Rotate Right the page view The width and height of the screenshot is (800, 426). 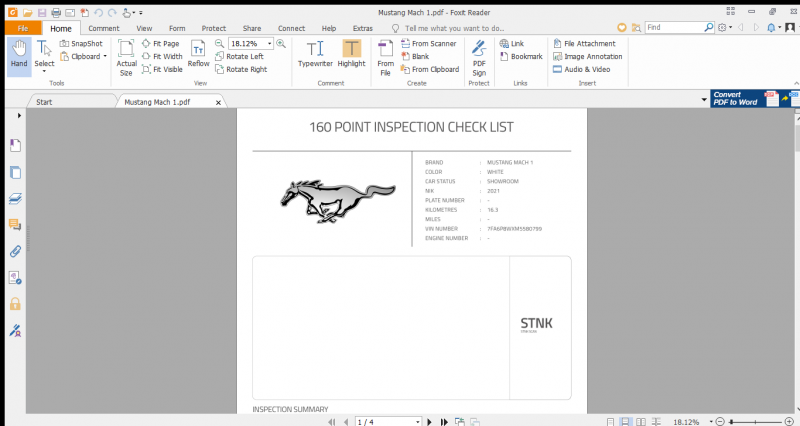(x=241, y=69)
